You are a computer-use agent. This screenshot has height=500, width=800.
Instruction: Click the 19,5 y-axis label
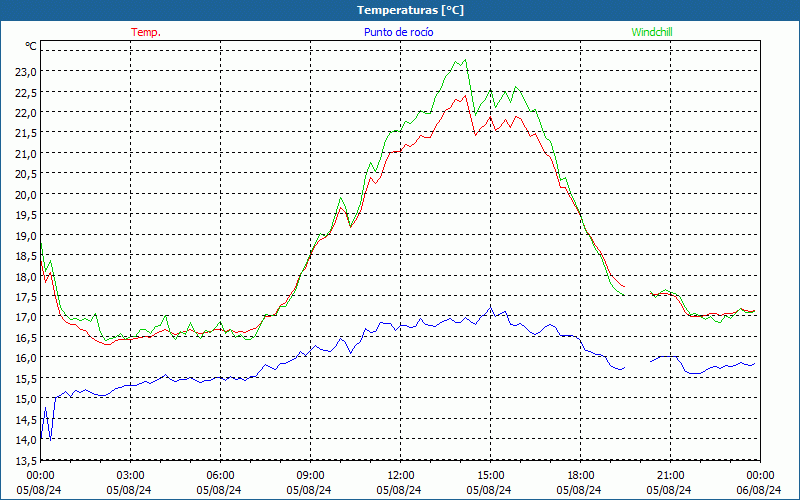point(26,215)
